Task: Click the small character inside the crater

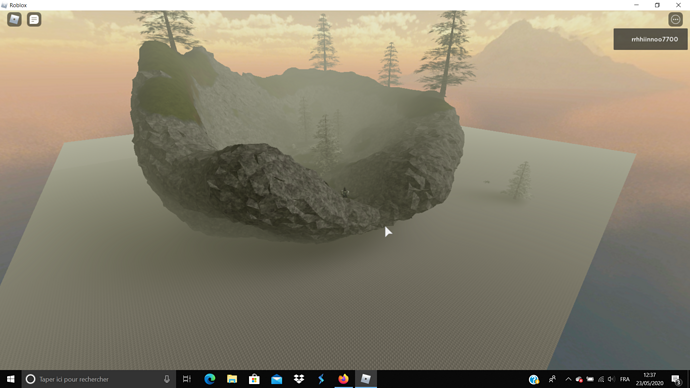Action: click(x=345, y=192)
